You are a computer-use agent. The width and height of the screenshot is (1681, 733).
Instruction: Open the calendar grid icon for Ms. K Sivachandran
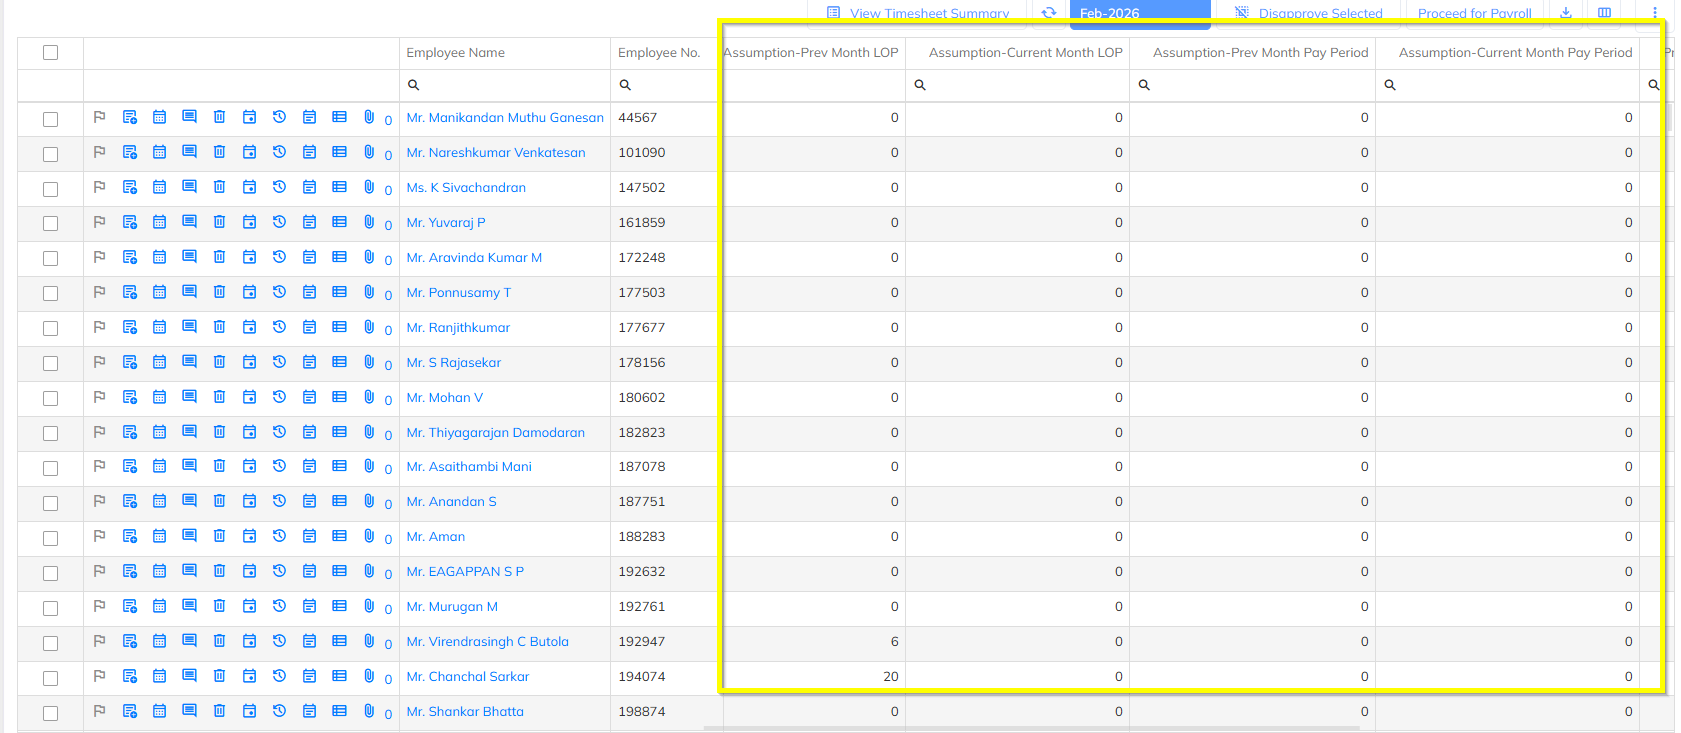coord(159,187)
